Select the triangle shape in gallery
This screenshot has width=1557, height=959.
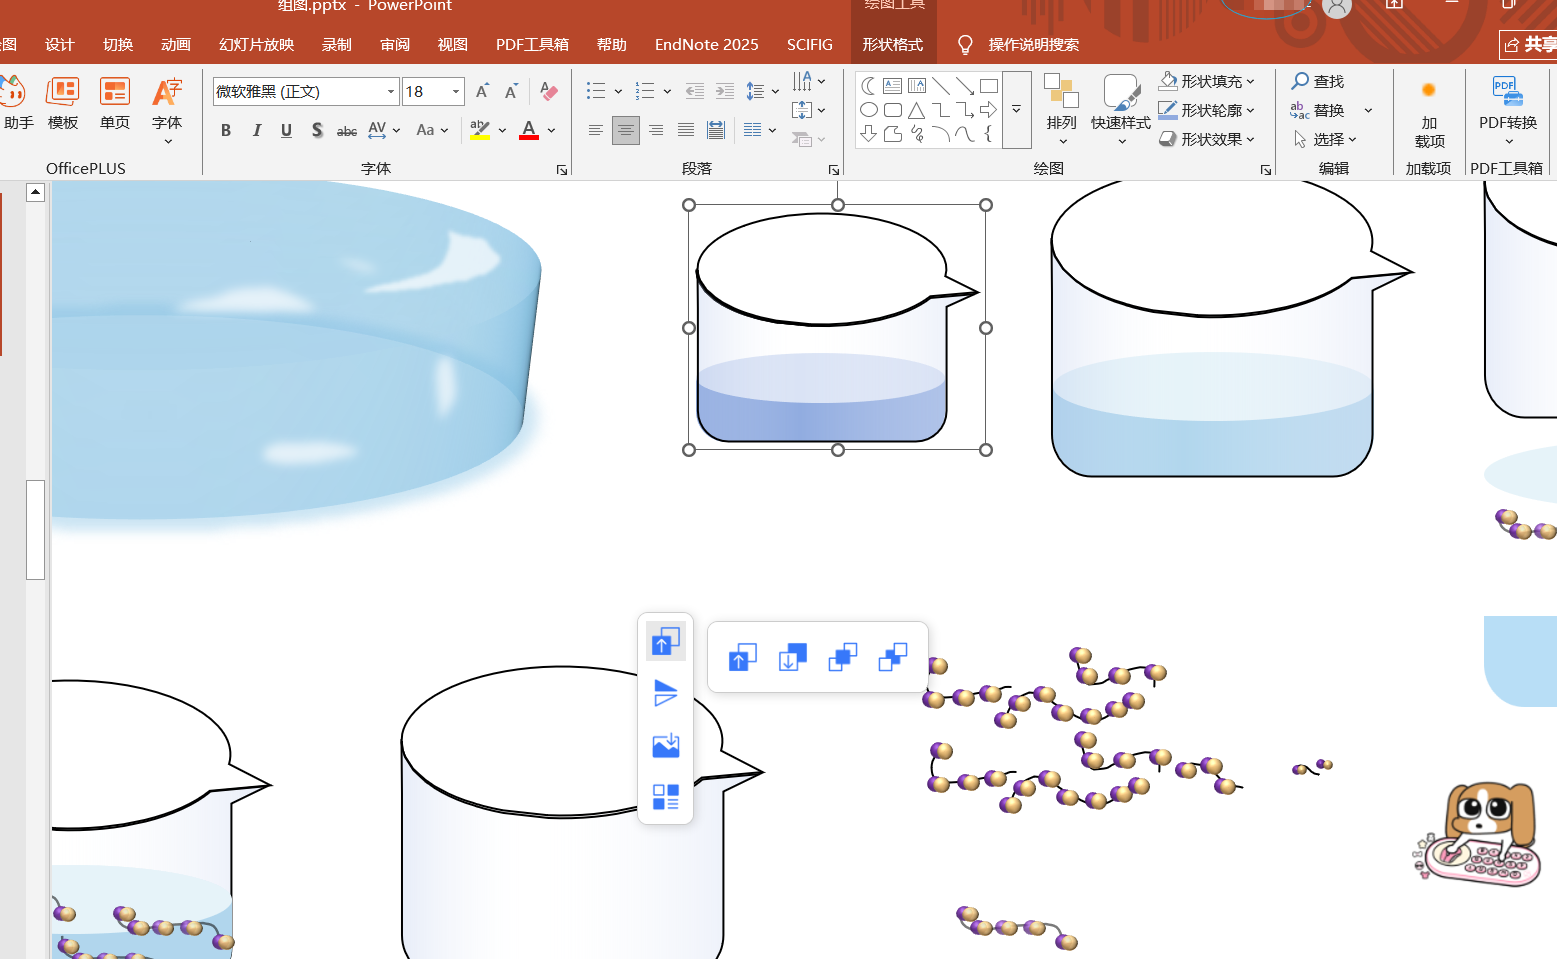916,110
